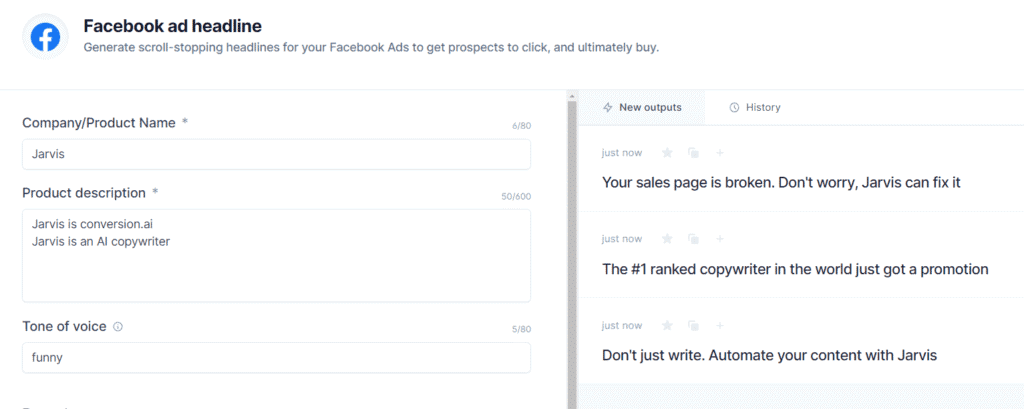This screenshot has width=1024, height=409.
Task: Click the 'Product description' label
Action: tap(84, 193)
